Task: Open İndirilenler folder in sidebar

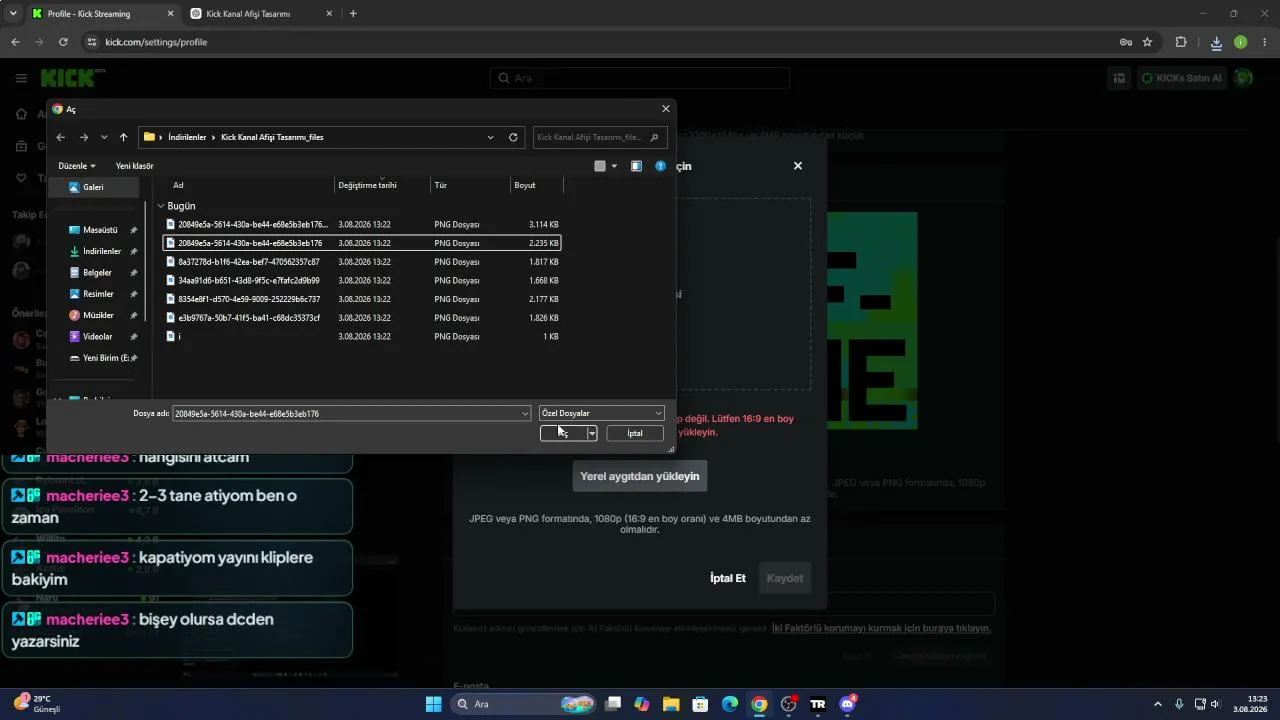Action: pyautogui.click(x=102, y=251)
